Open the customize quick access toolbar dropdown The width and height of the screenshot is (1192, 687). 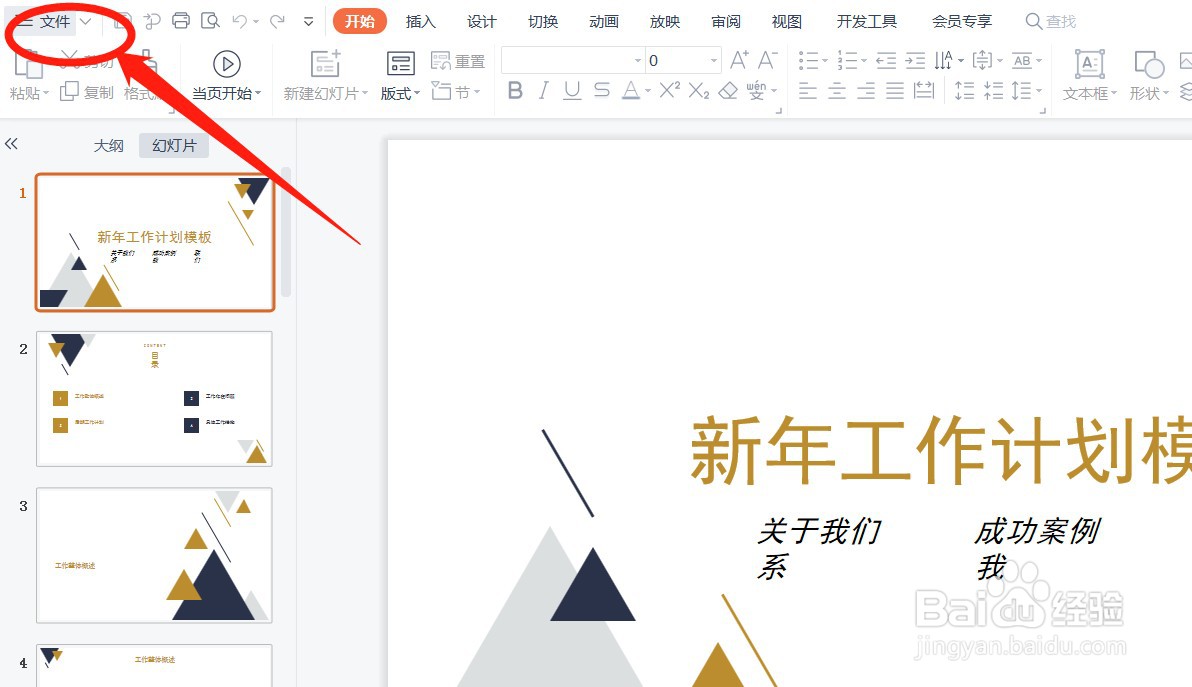coord(308,22)
